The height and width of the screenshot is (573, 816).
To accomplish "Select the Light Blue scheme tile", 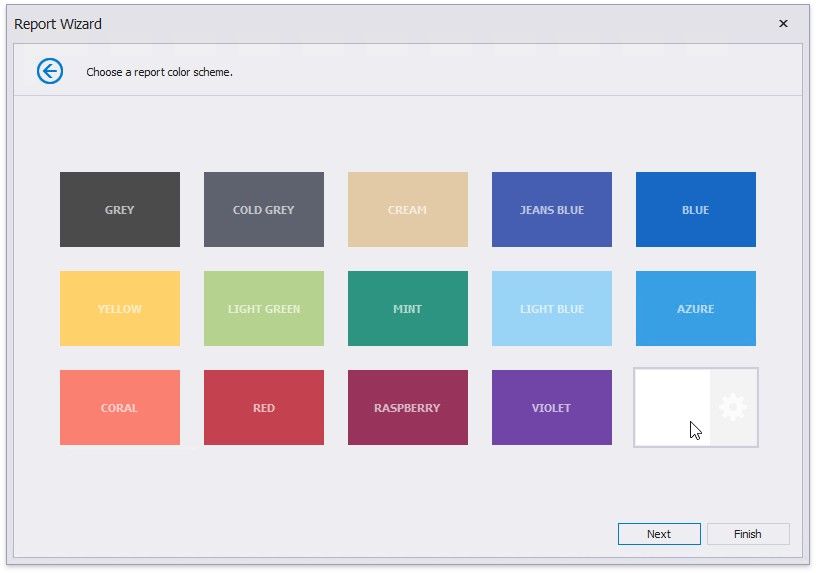I will (552, 309).
